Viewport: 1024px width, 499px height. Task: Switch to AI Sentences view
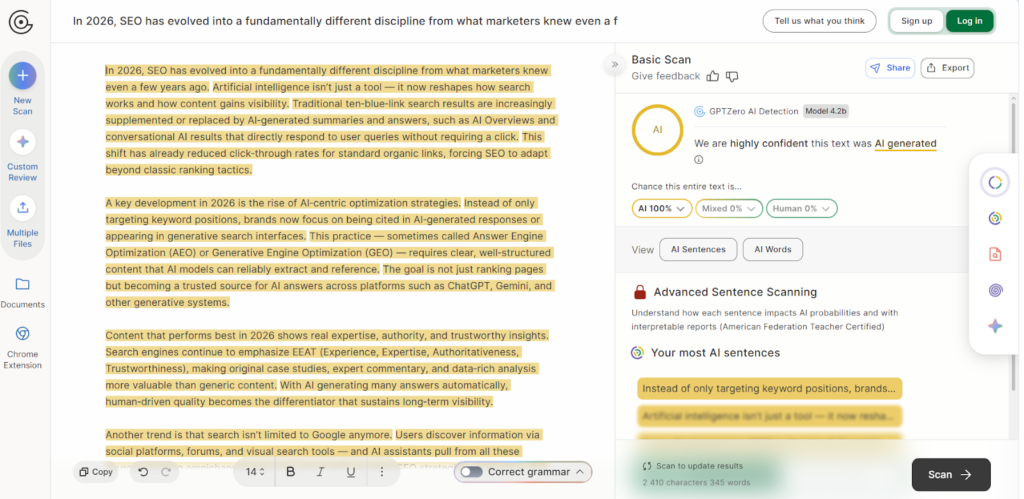[x=698, y=250]
